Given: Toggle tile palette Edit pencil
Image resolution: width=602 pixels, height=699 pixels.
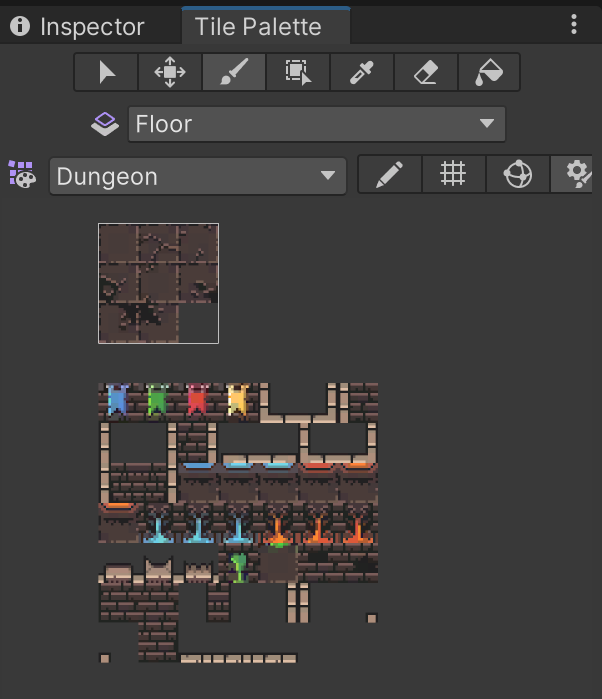Looking at the screenshot, I should coord(390,174).
